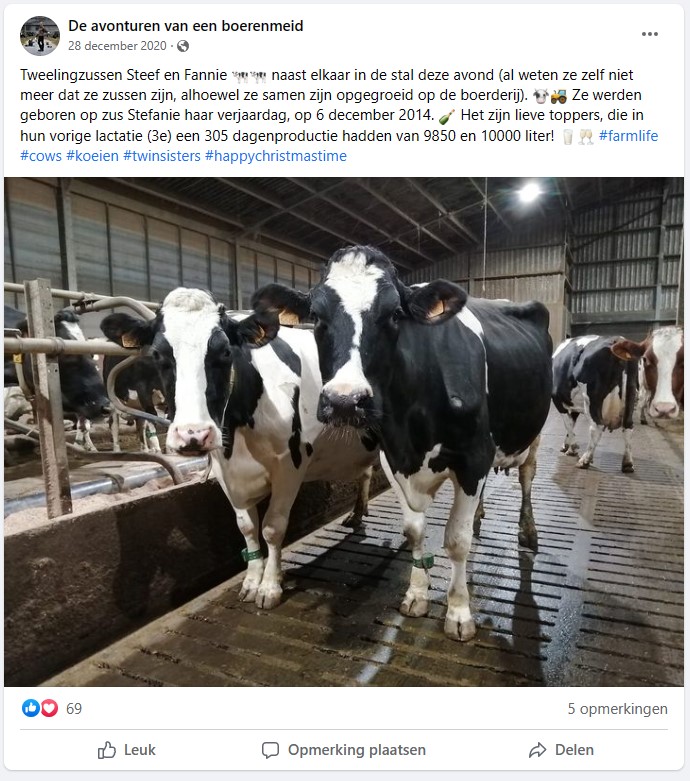
Task: Open the post date 28 december 2020
Action: (x=117, y=46)
